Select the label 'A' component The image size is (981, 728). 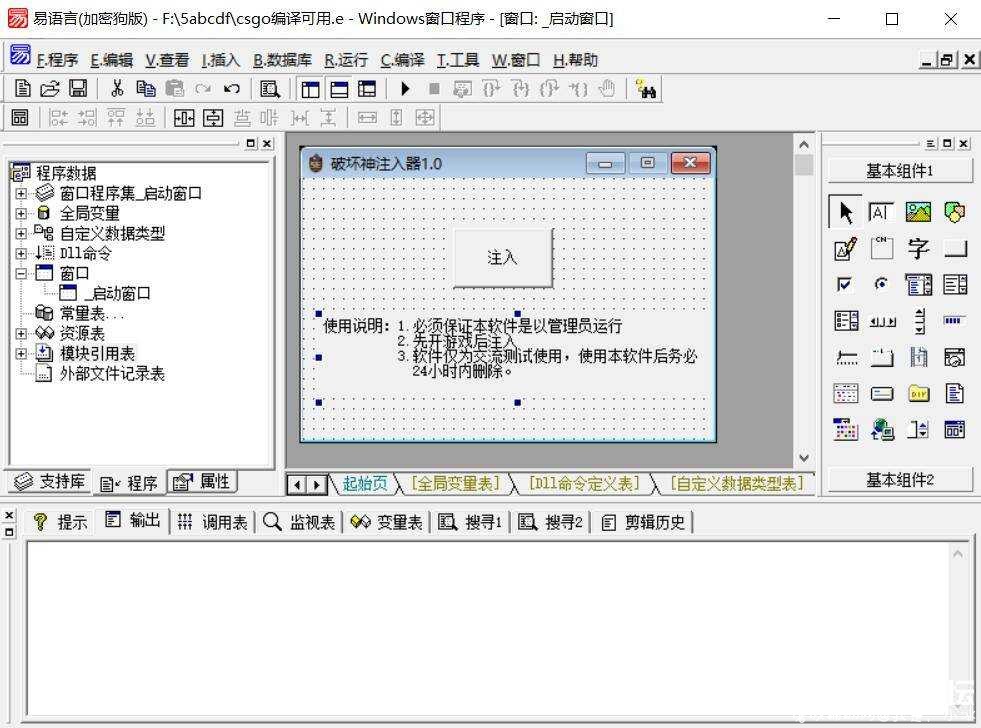click(x=881, y=213)
